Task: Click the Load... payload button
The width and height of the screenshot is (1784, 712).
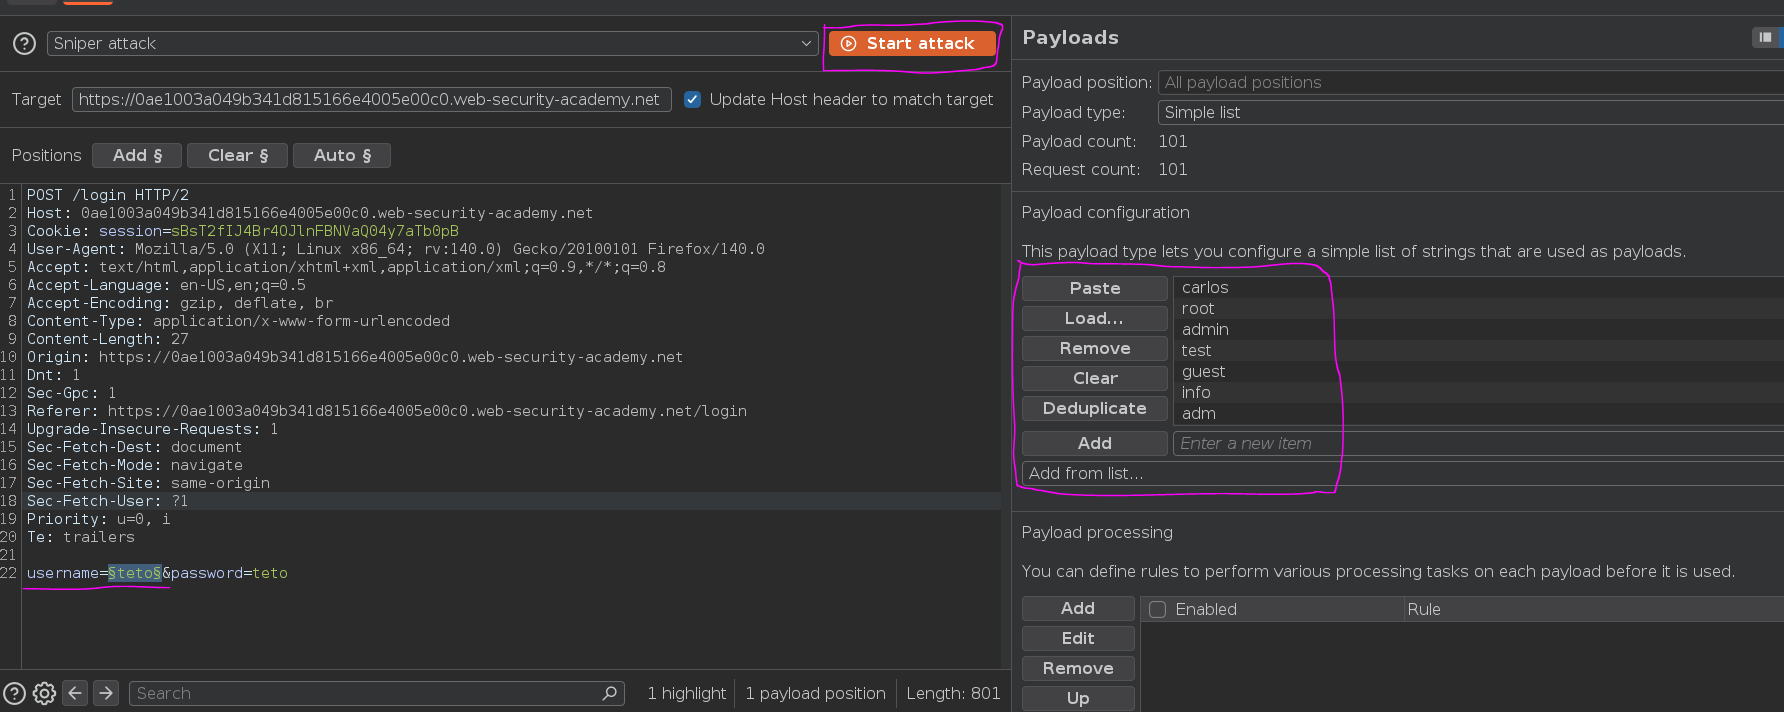Action: [x=1095, y=318]
